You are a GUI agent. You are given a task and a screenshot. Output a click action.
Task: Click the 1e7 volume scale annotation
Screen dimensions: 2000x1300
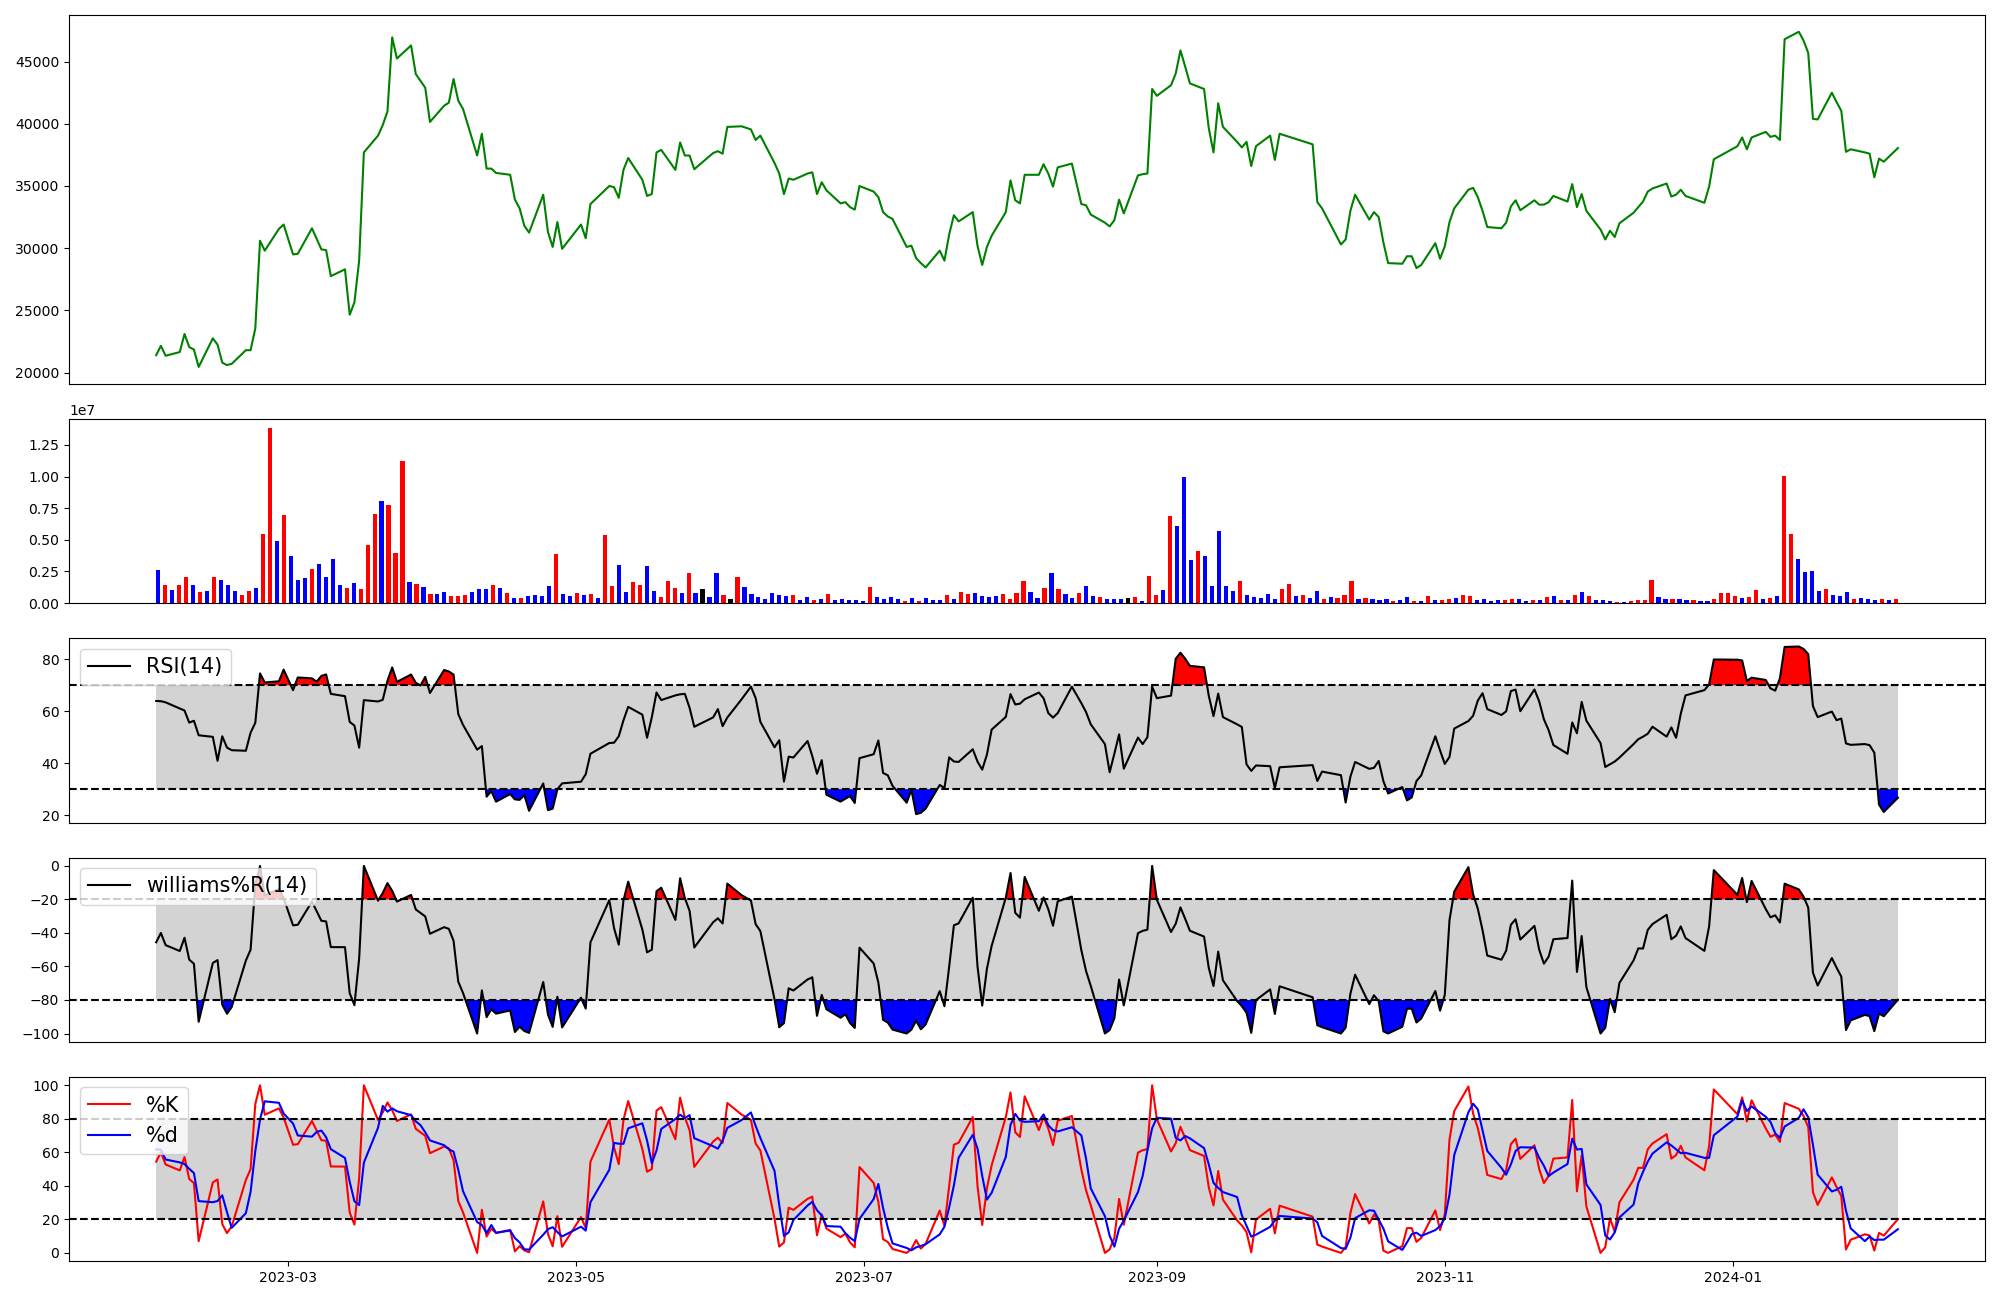click(82, 410)
